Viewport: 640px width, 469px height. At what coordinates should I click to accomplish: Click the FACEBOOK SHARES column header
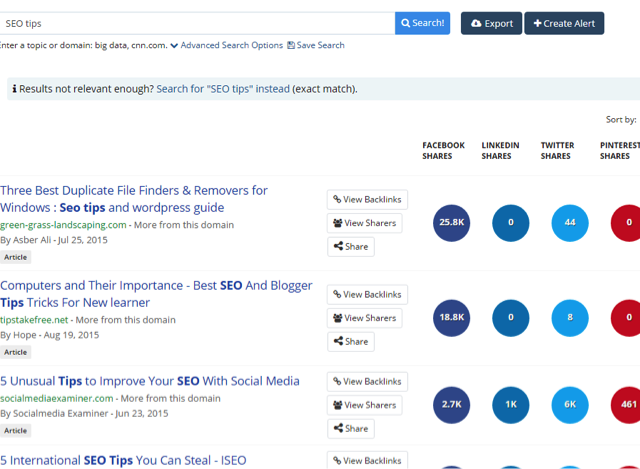click(443, 151)
